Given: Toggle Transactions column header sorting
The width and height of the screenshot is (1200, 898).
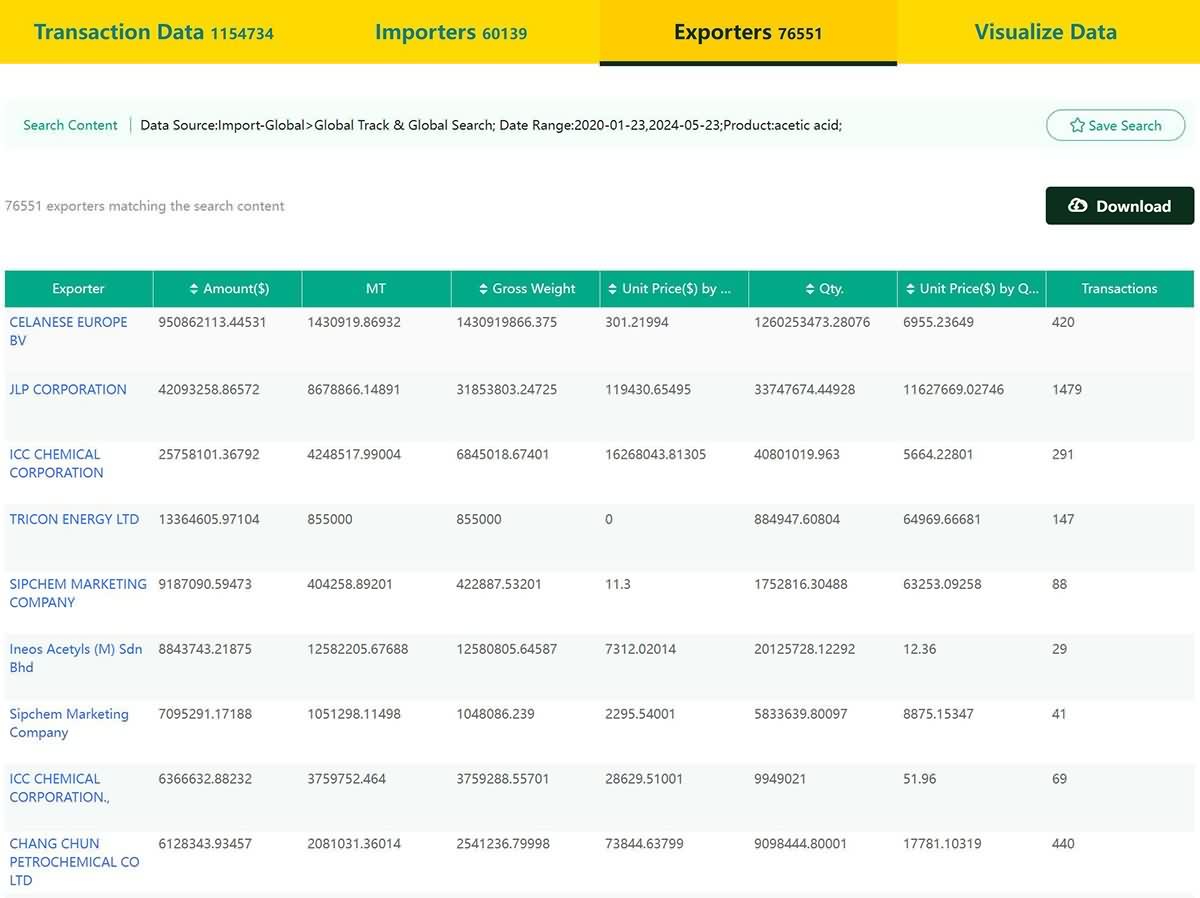Looking at the screenshot, I should coord(1119,288).
